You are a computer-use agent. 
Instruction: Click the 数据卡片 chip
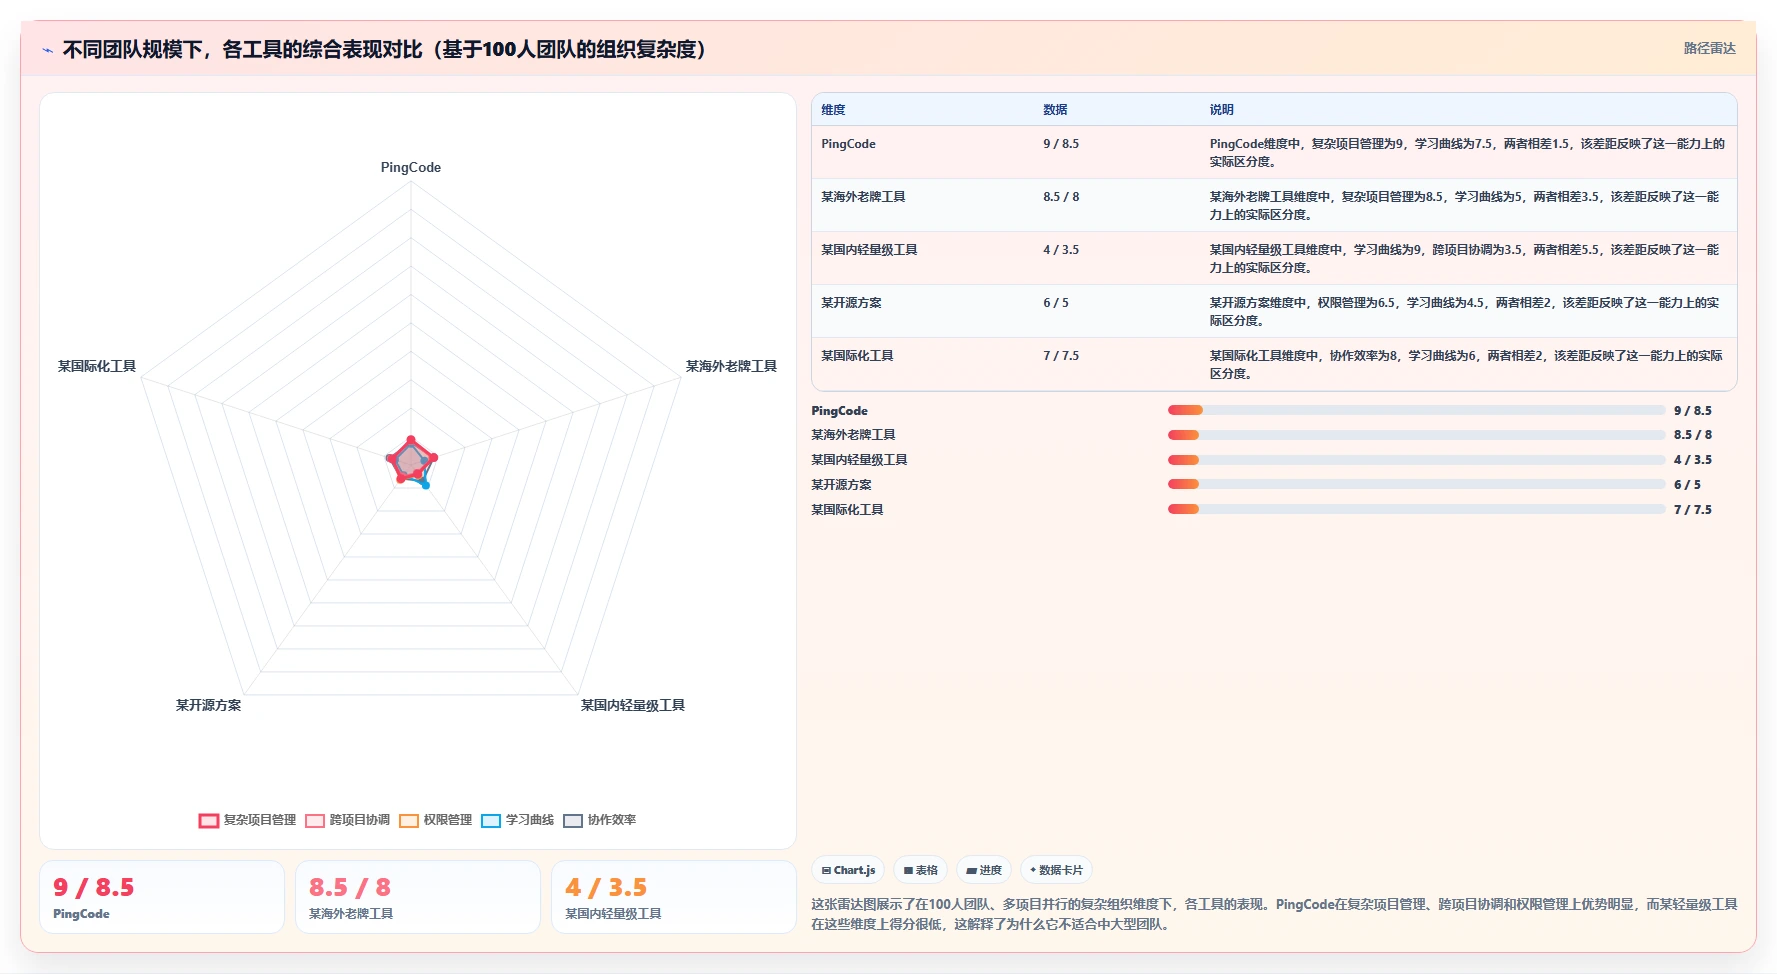coord(1056,870)
